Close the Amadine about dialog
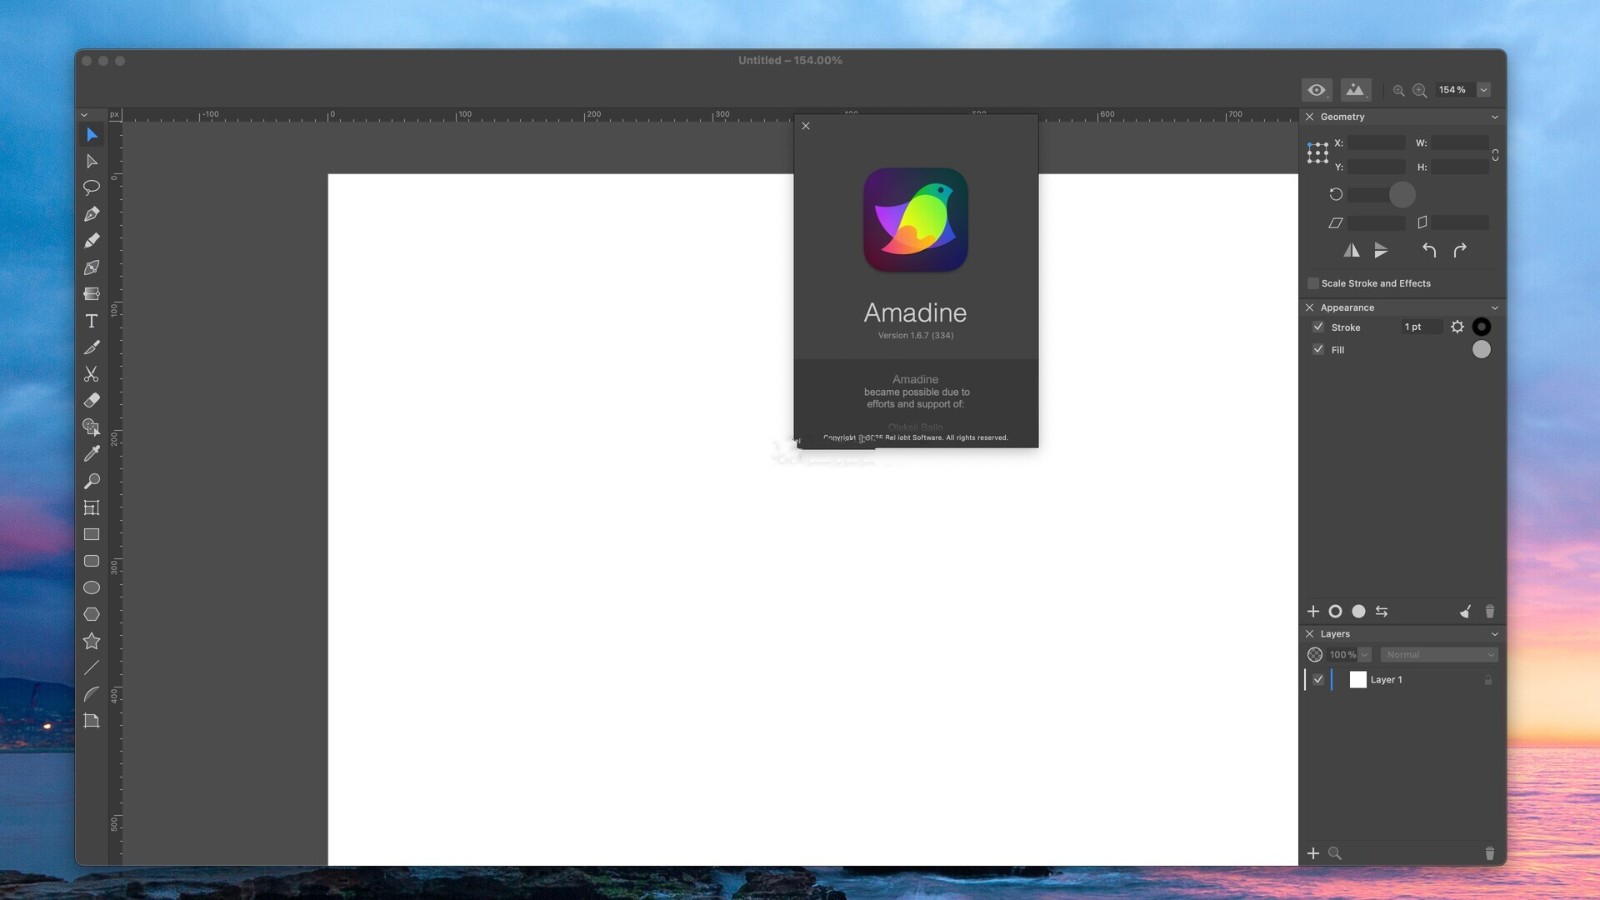Viewport: 1600px width, 900px height. point(806,126)
